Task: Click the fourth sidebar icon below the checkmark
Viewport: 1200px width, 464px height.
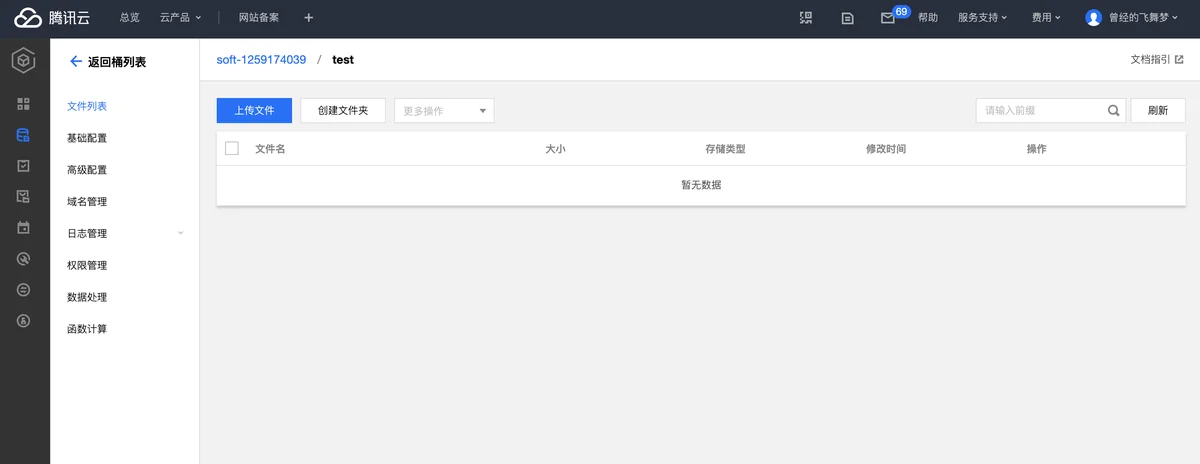Action: coord(24,197)
